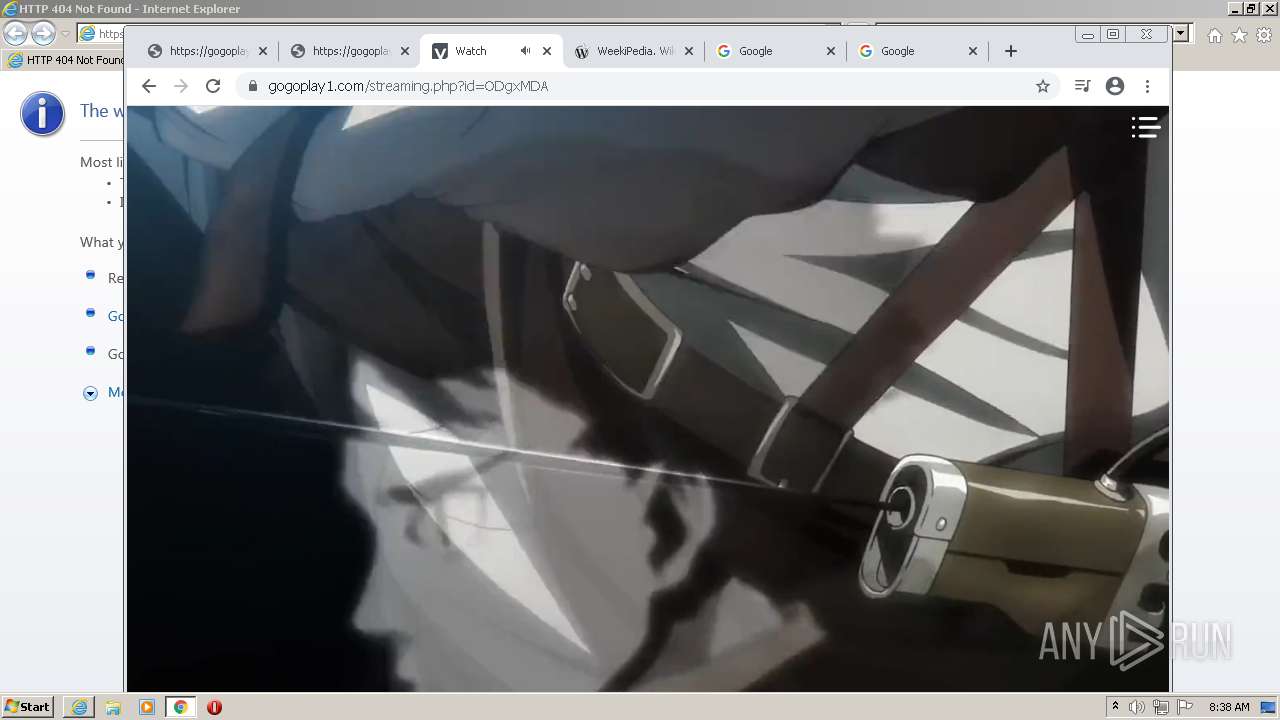This screenshot has height=720, width=1280.
Task: Open the Chrome three-dot menu
Action: (x=1148, y=86)
